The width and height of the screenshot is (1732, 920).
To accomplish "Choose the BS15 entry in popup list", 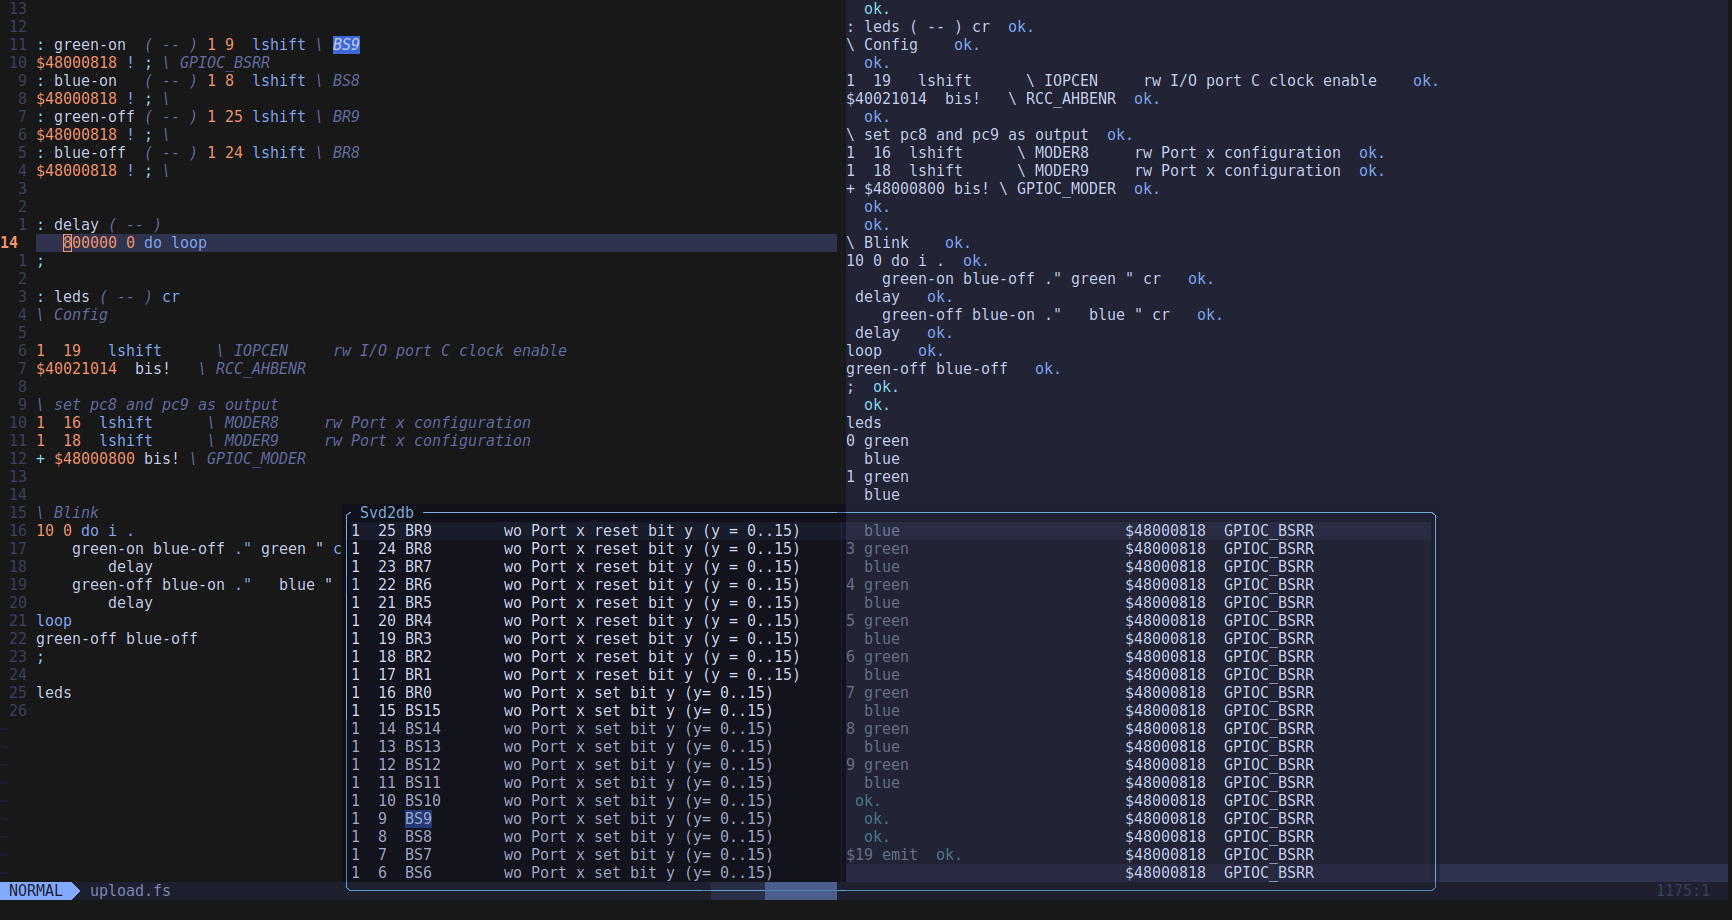I will click(x=422, y=711).
